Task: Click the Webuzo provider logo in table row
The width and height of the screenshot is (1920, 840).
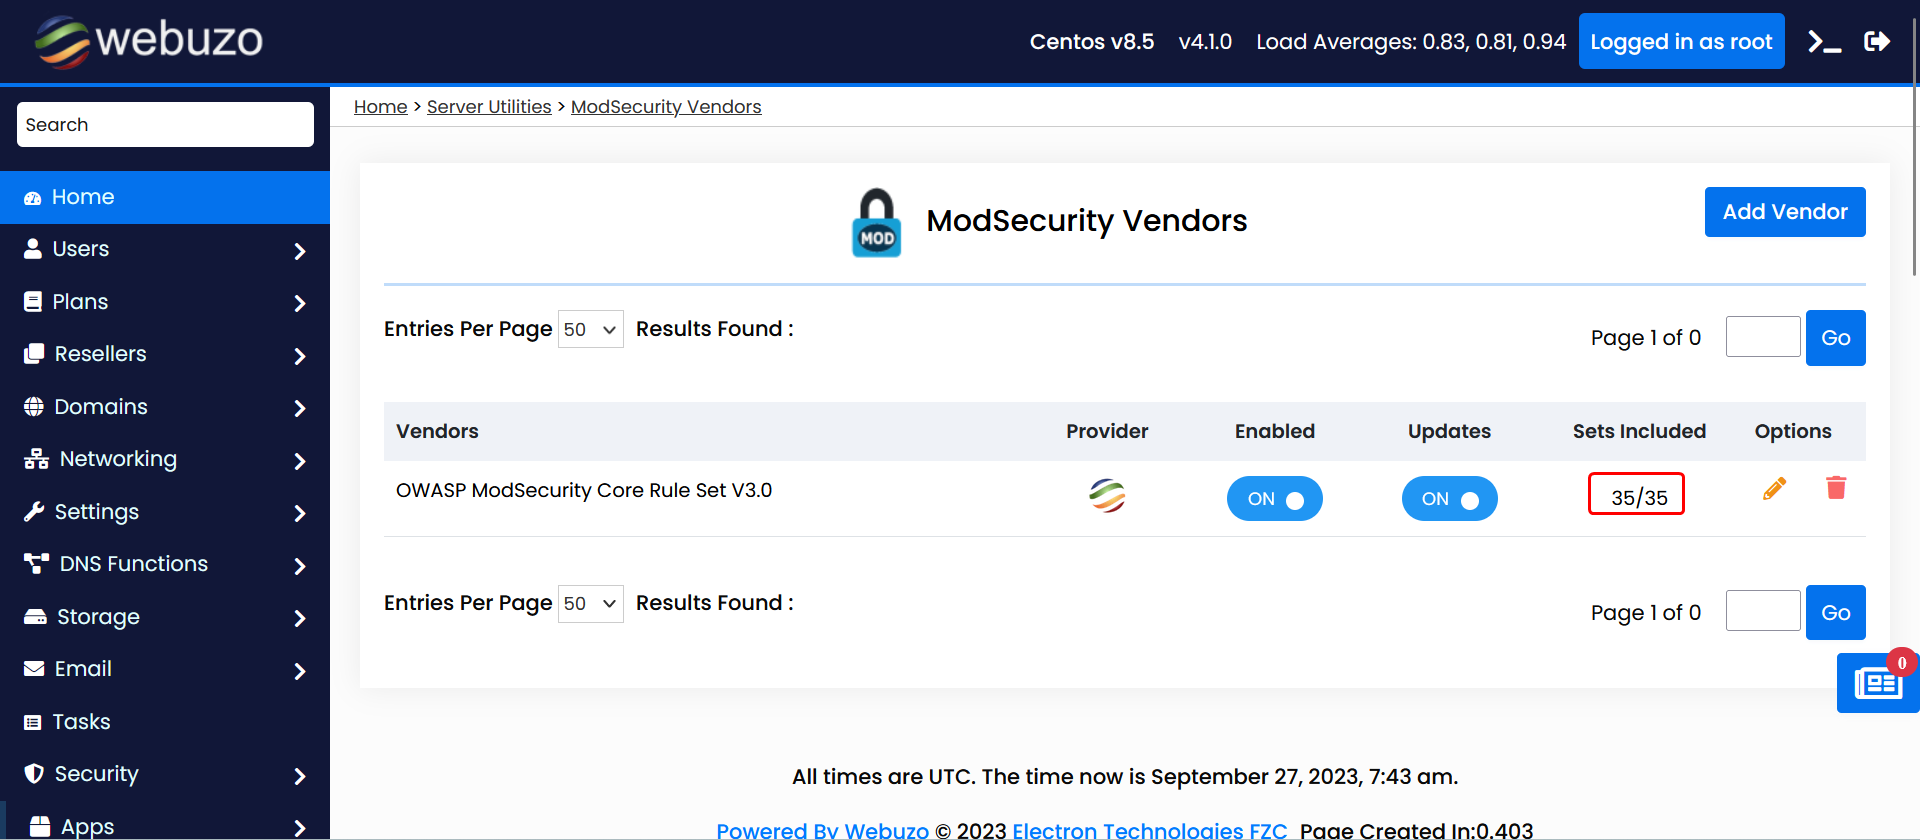Action: 1107,496
